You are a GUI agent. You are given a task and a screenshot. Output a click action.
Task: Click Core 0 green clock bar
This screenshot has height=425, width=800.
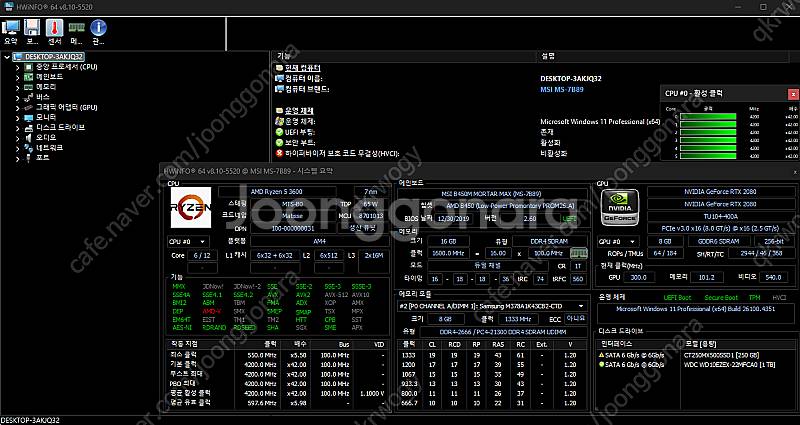708,116
